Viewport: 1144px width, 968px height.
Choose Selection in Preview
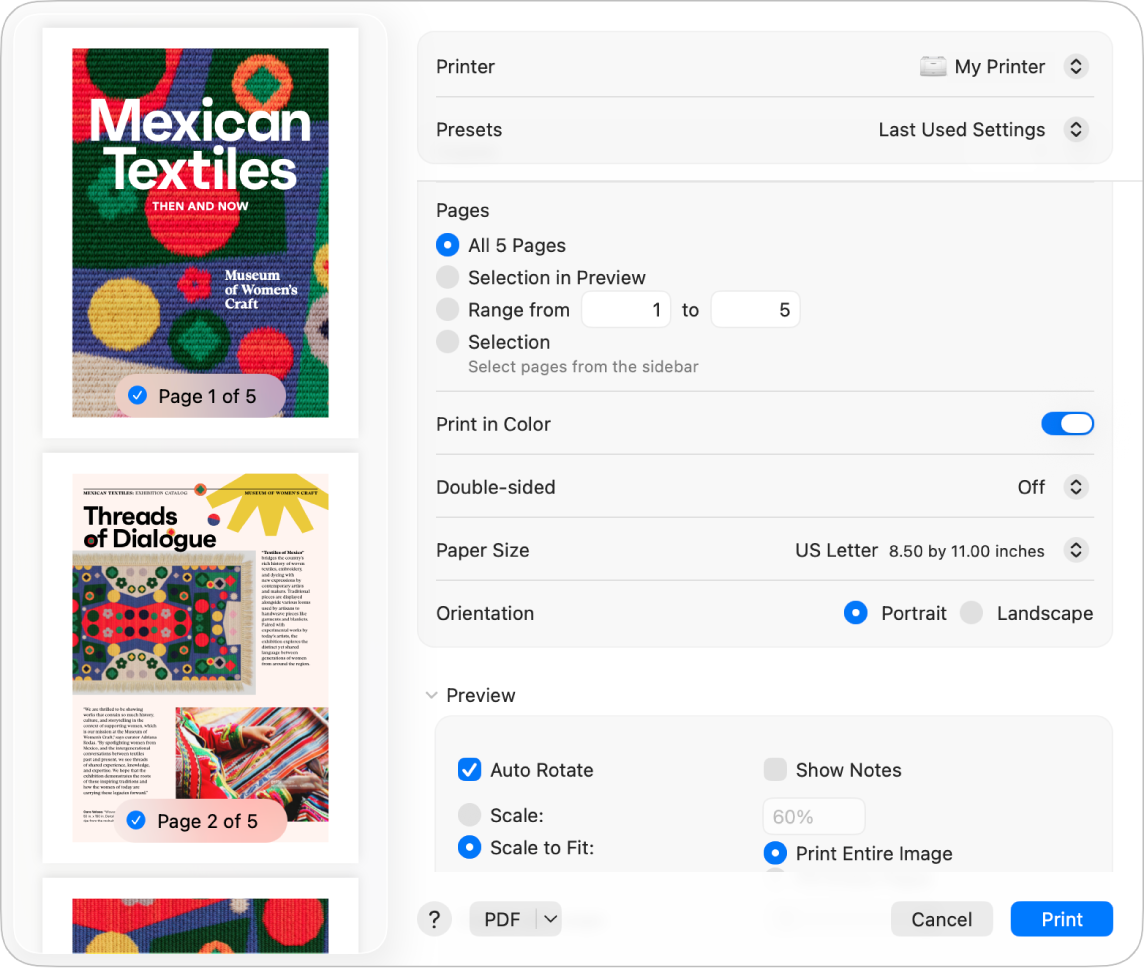click(447, 277)
